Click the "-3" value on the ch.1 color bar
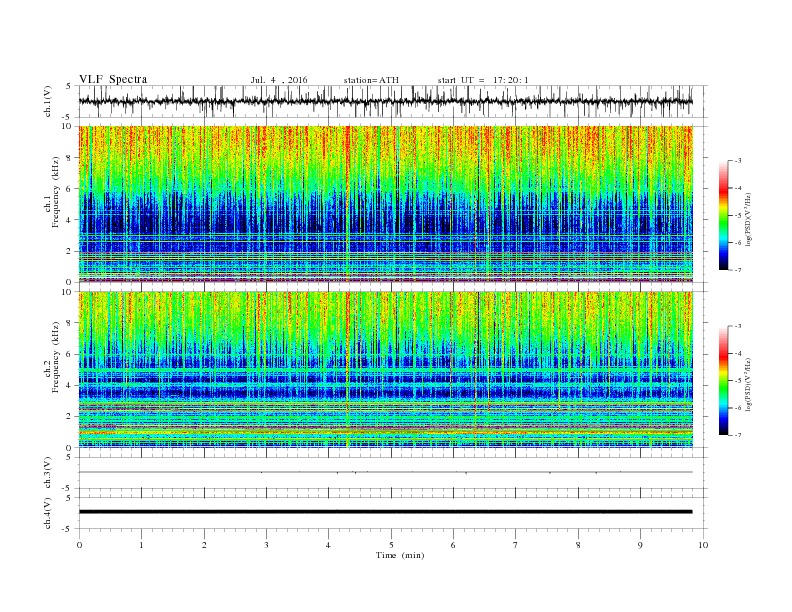Image resolution: width=792 pixels, height=612 pixels. point(737,161)
